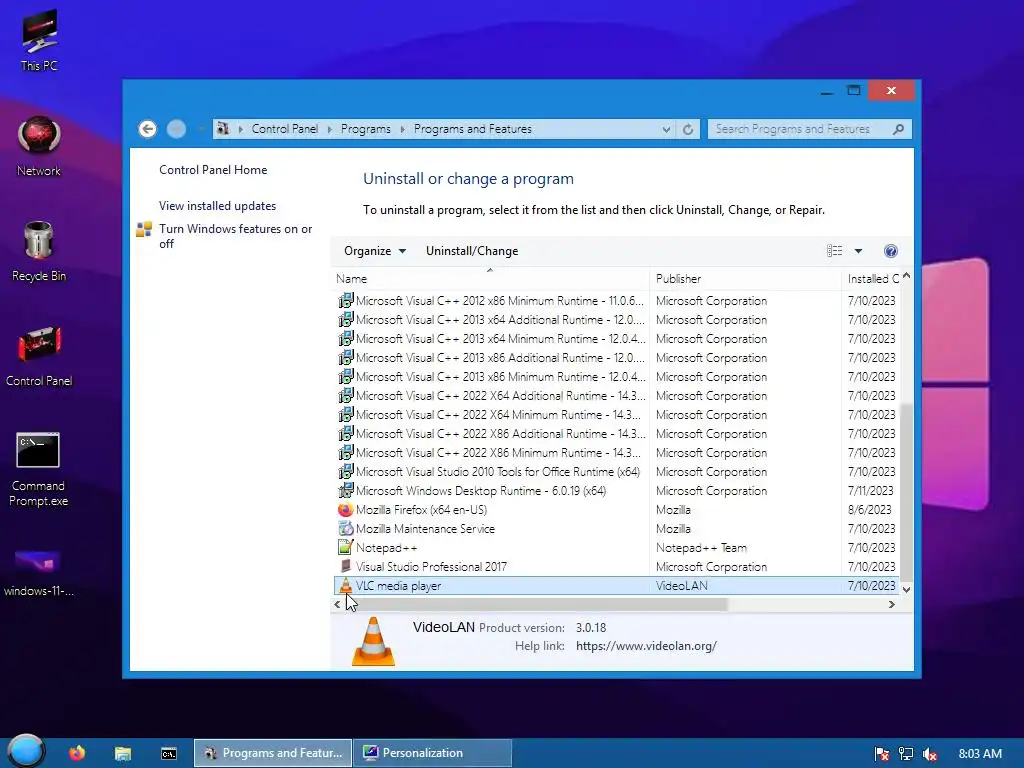The image size is (1024, 768).
Task: Expand the address bar history dropdown
Action: tap(666, 129)
